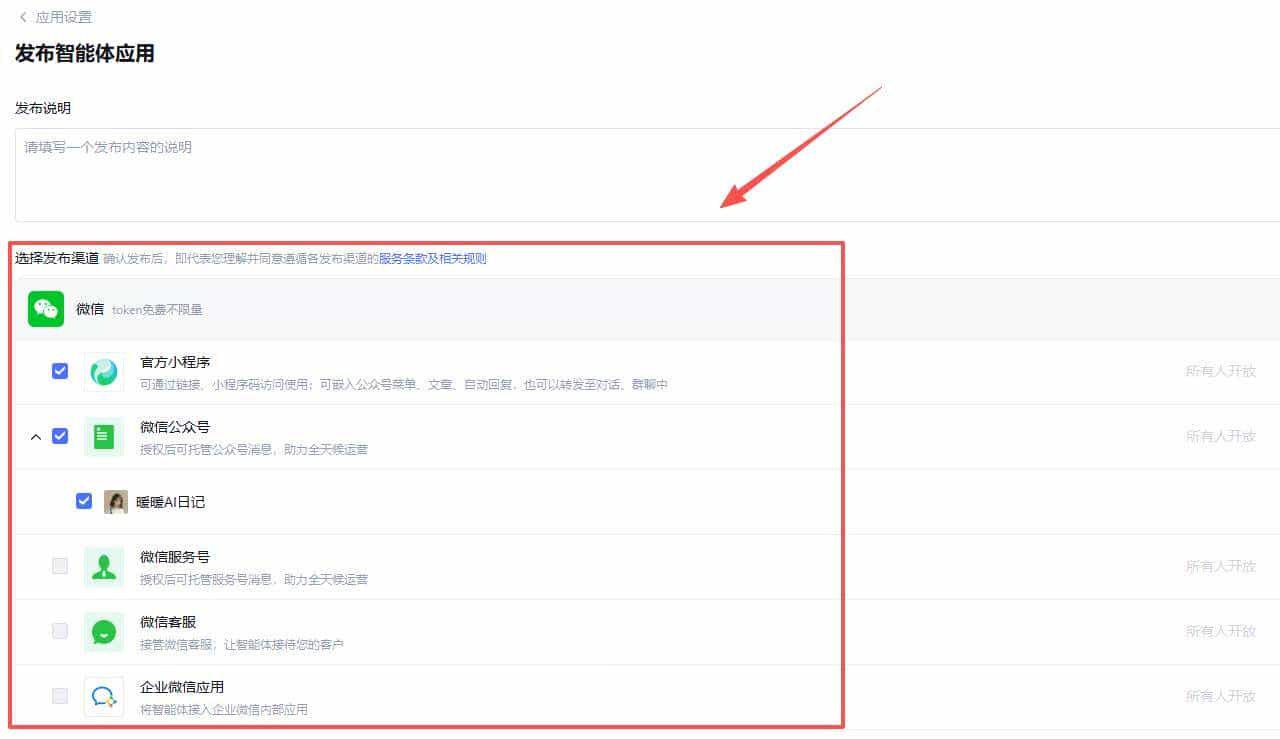1280x739 pixels.
Task: Enable the 微信服务号 channel checkbox
Action: tap(59, 565)
